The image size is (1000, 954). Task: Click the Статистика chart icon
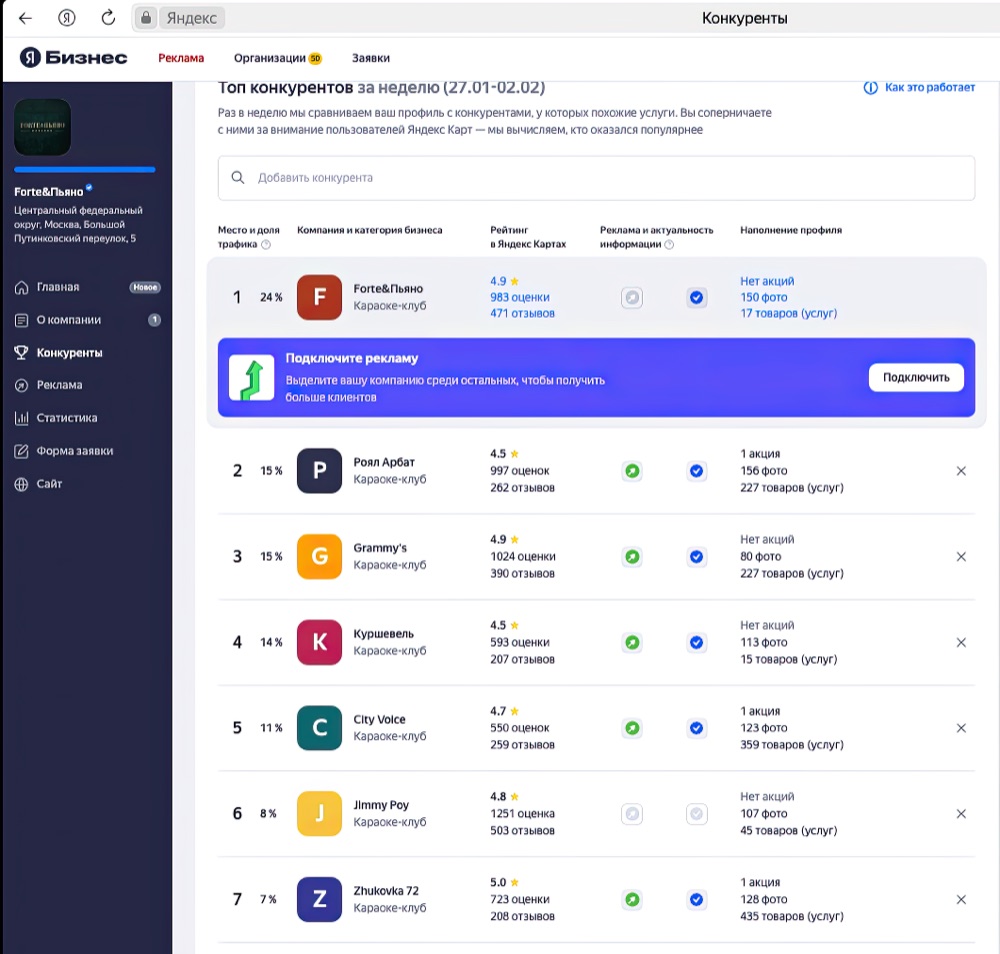tap(21, 418)
